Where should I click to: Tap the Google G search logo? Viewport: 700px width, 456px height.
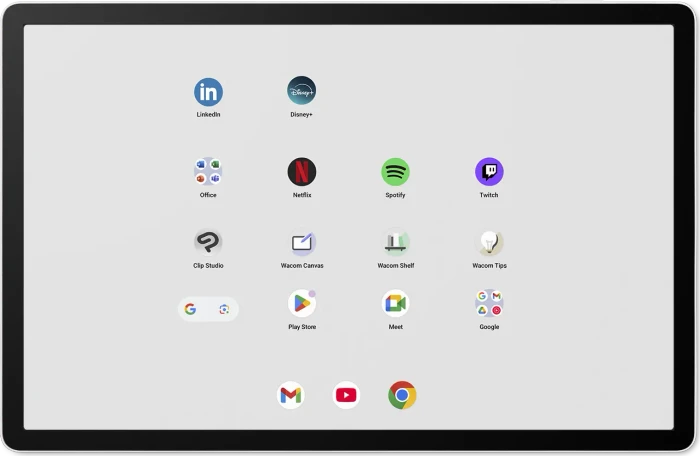coord(190,309)
